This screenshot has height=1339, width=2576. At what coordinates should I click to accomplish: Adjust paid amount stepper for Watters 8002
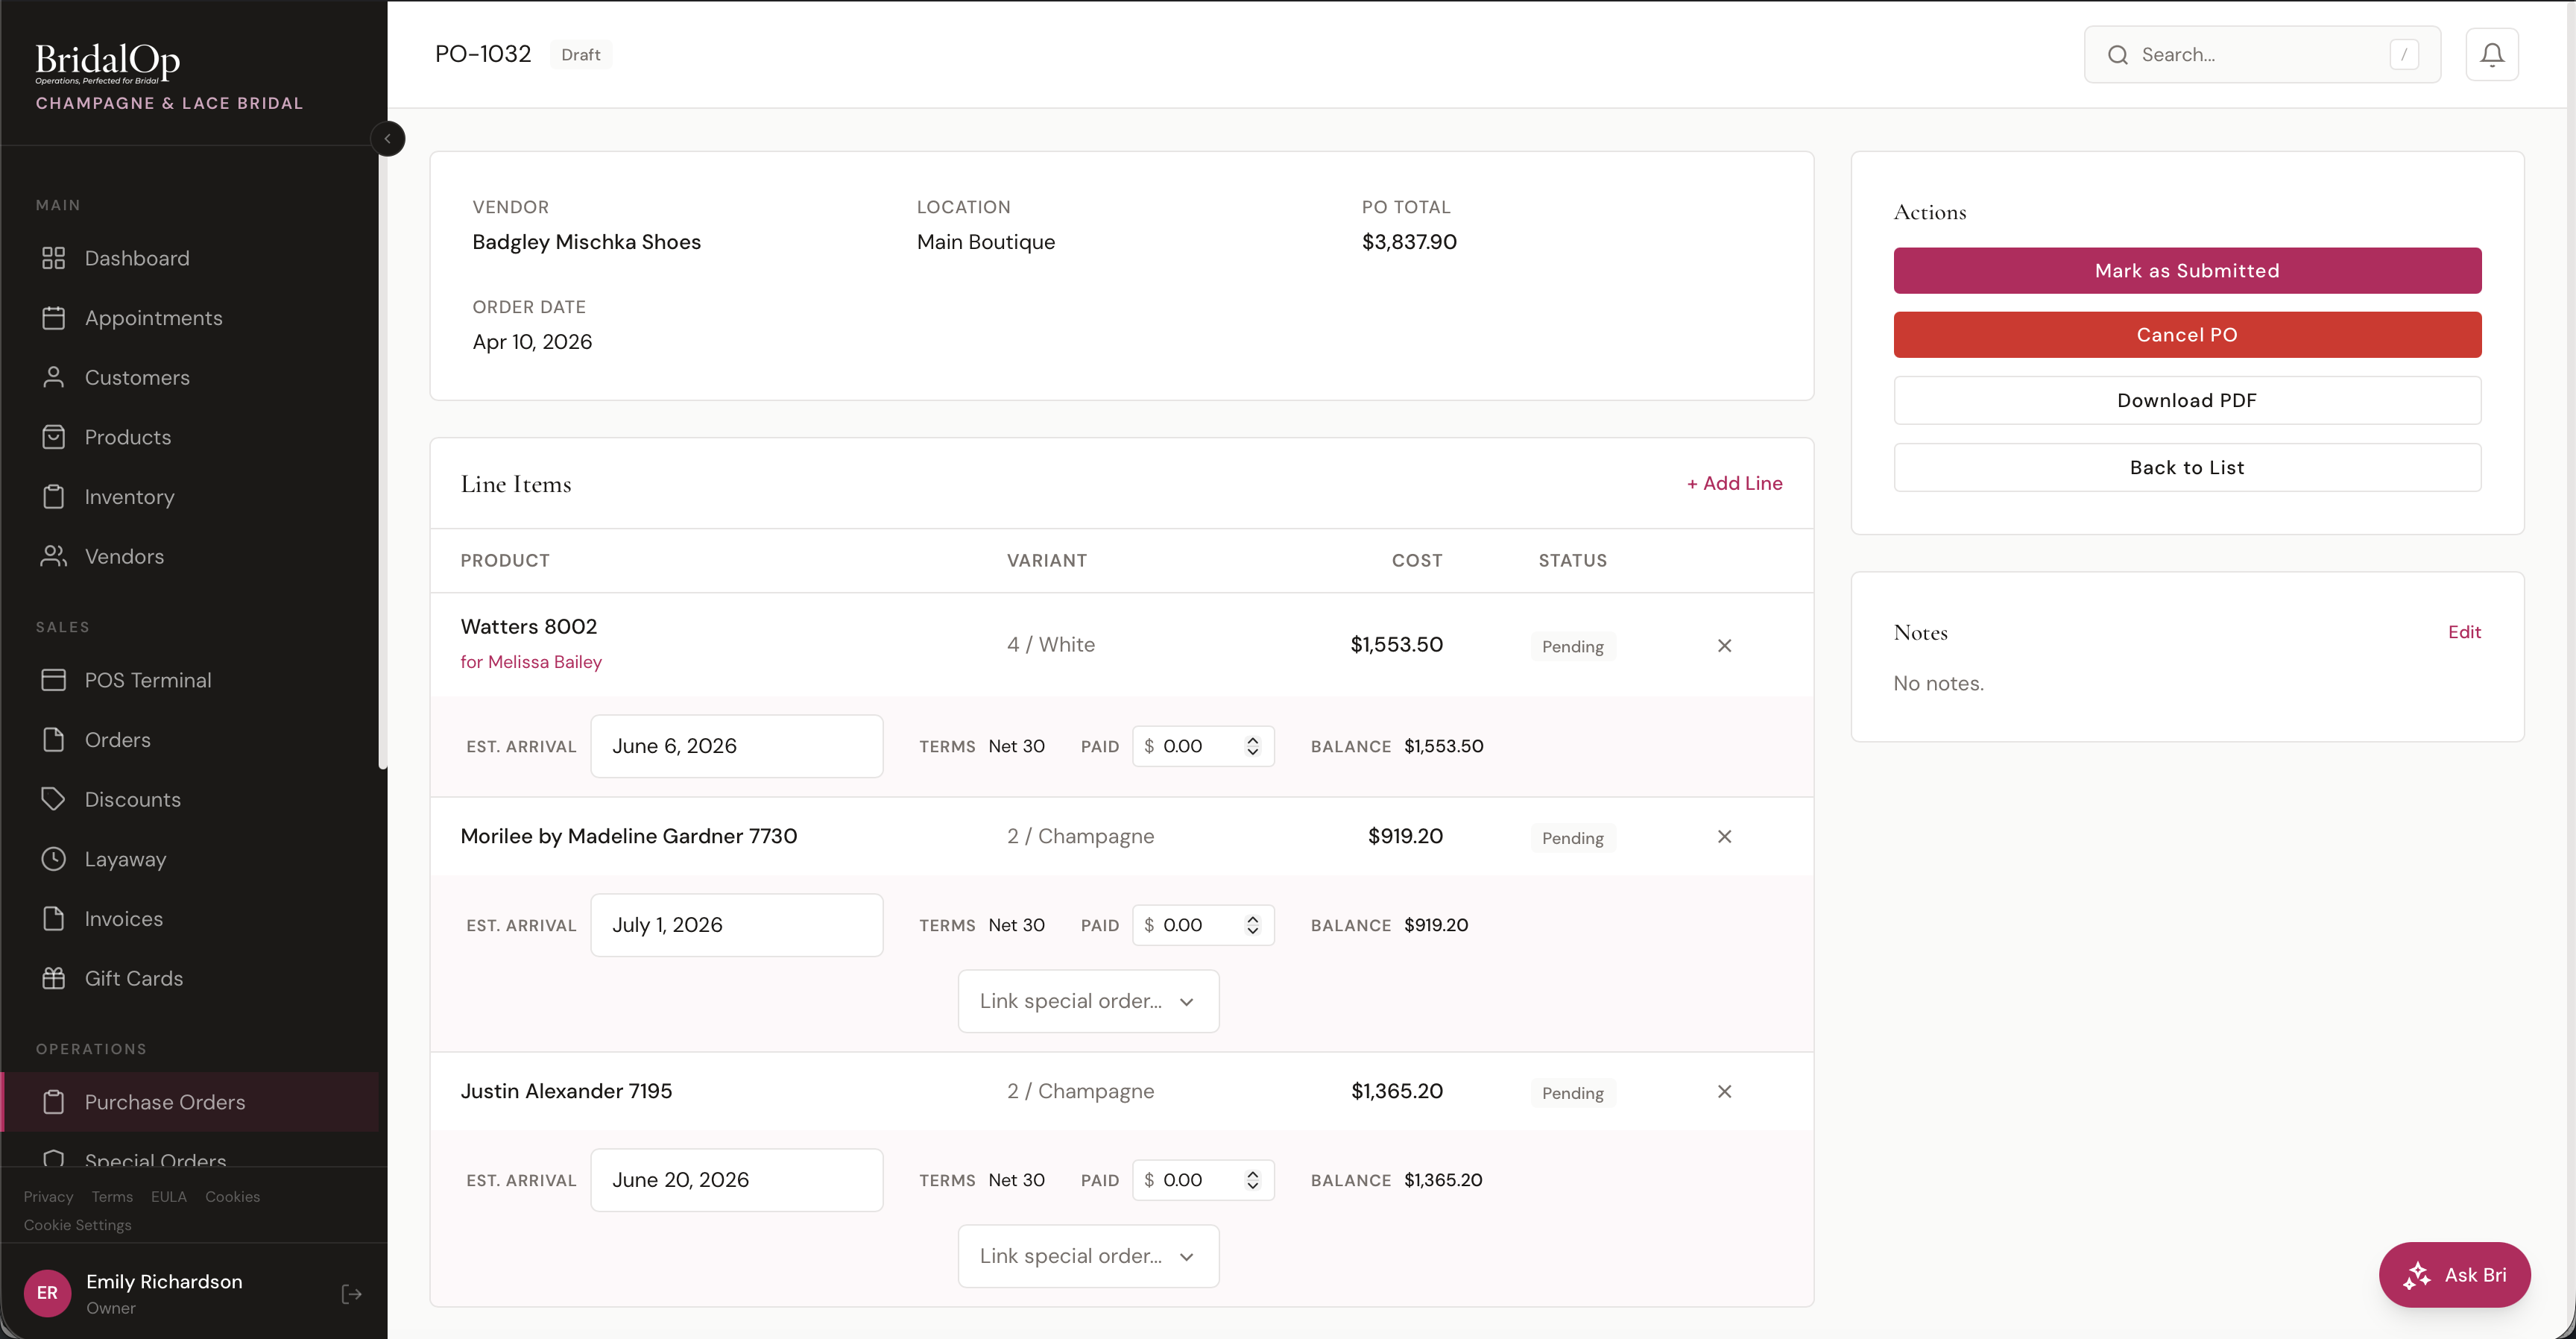click(1252, 746)
